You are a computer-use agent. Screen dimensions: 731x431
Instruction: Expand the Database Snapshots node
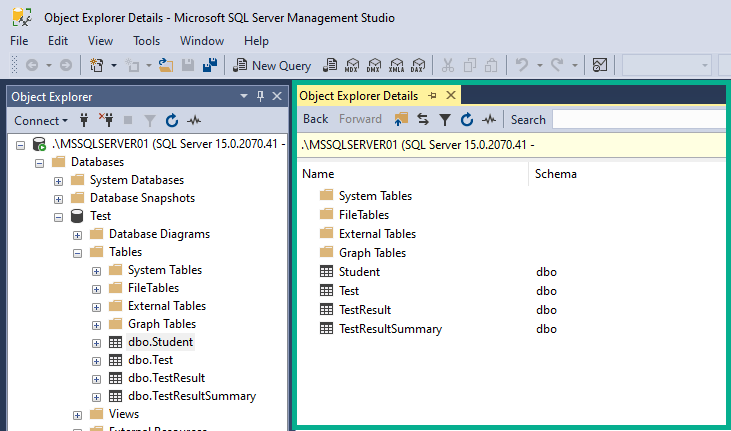coord(58,200)
